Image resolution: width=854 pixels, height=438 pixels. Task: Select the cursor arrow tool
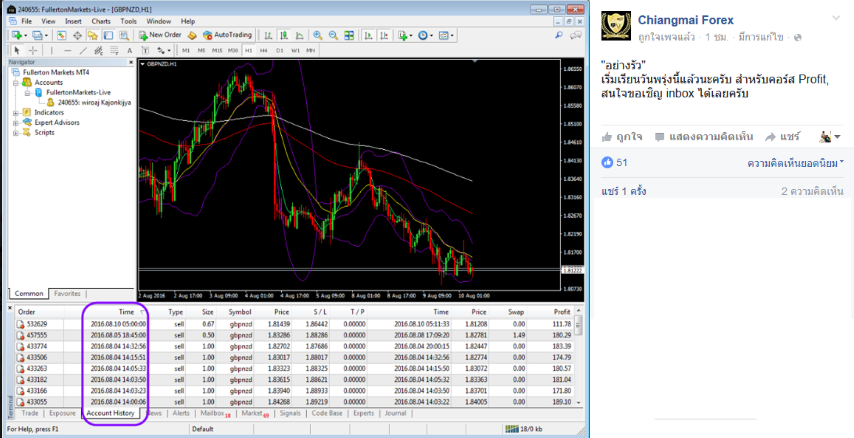17,51
